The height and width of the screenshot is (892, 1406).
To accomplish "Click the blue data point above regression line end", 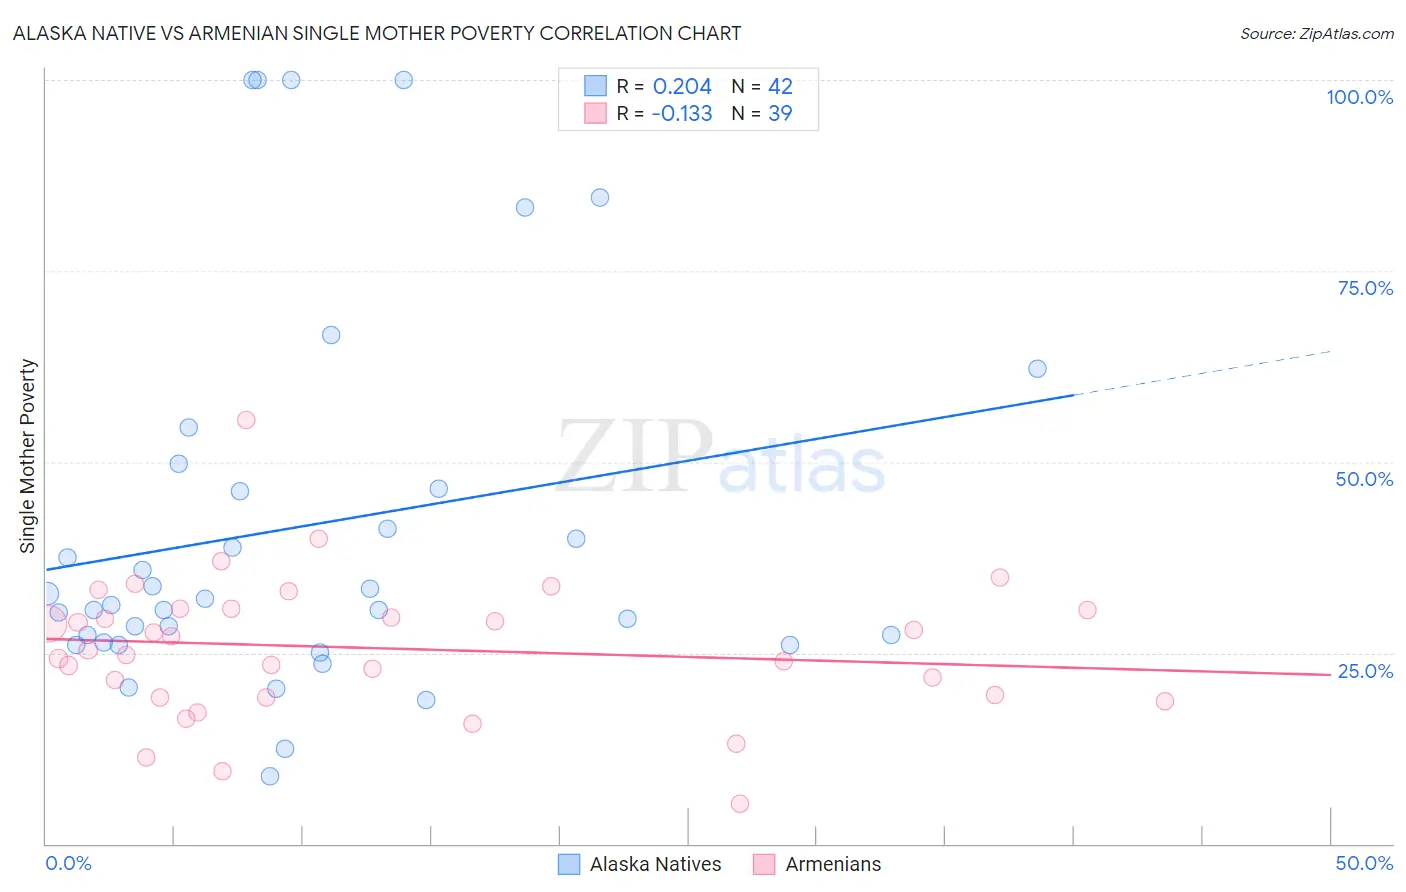I will pos(1037,369).
